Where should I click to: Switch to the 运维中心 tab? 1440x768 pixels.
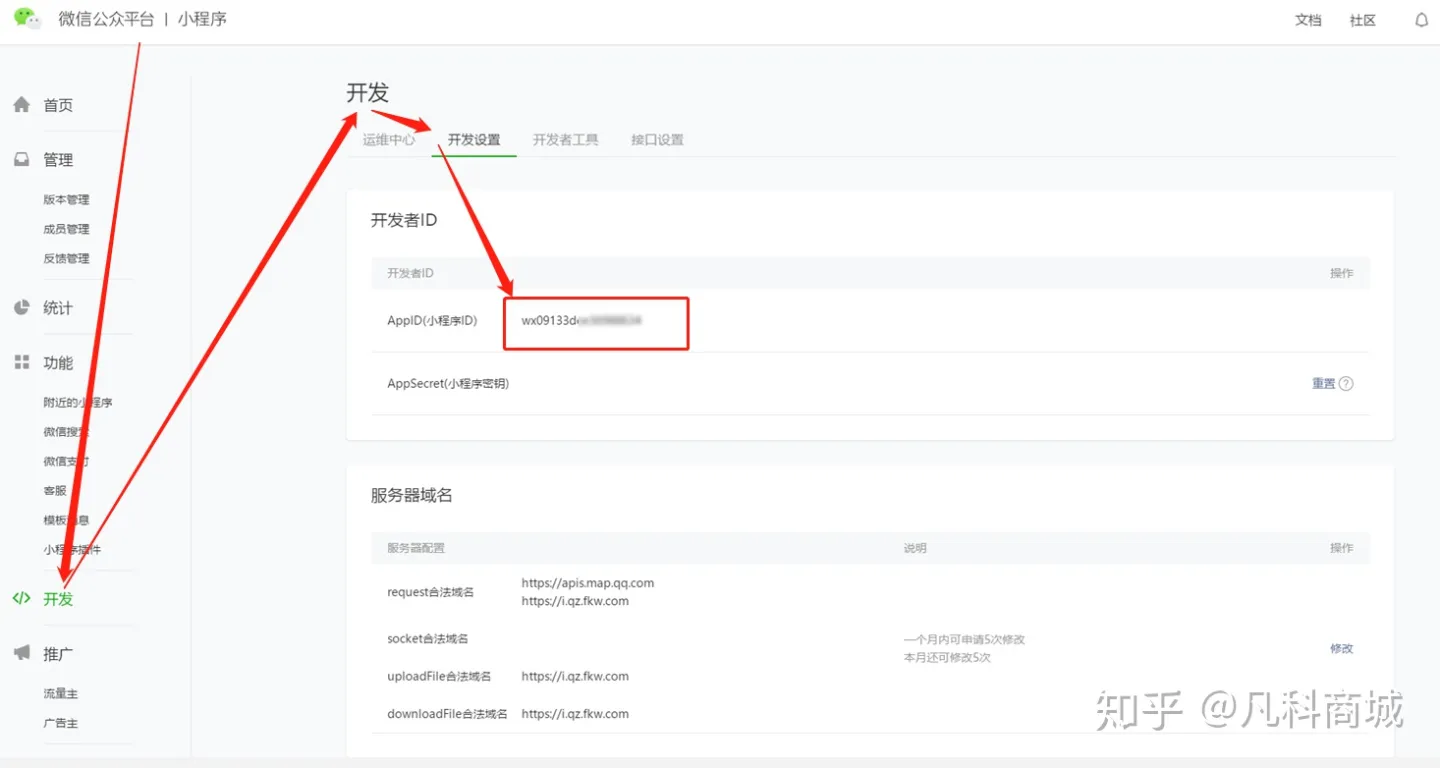click(389, 140)
